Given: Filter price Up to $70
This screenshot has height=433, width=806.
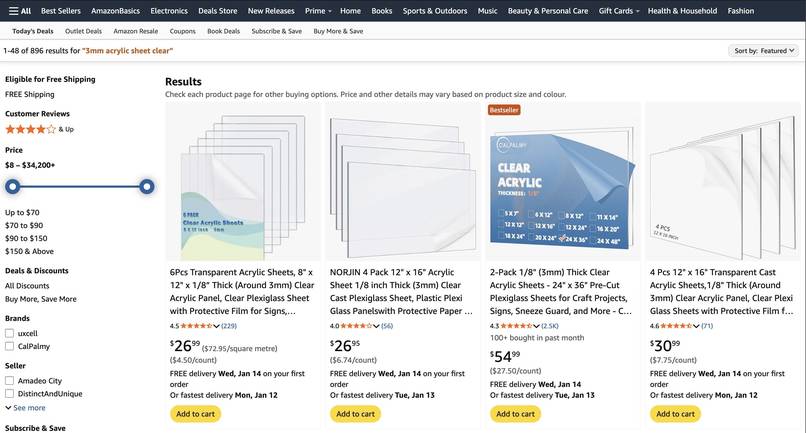Looking at the screenshot, I should (x=22, y=212).
